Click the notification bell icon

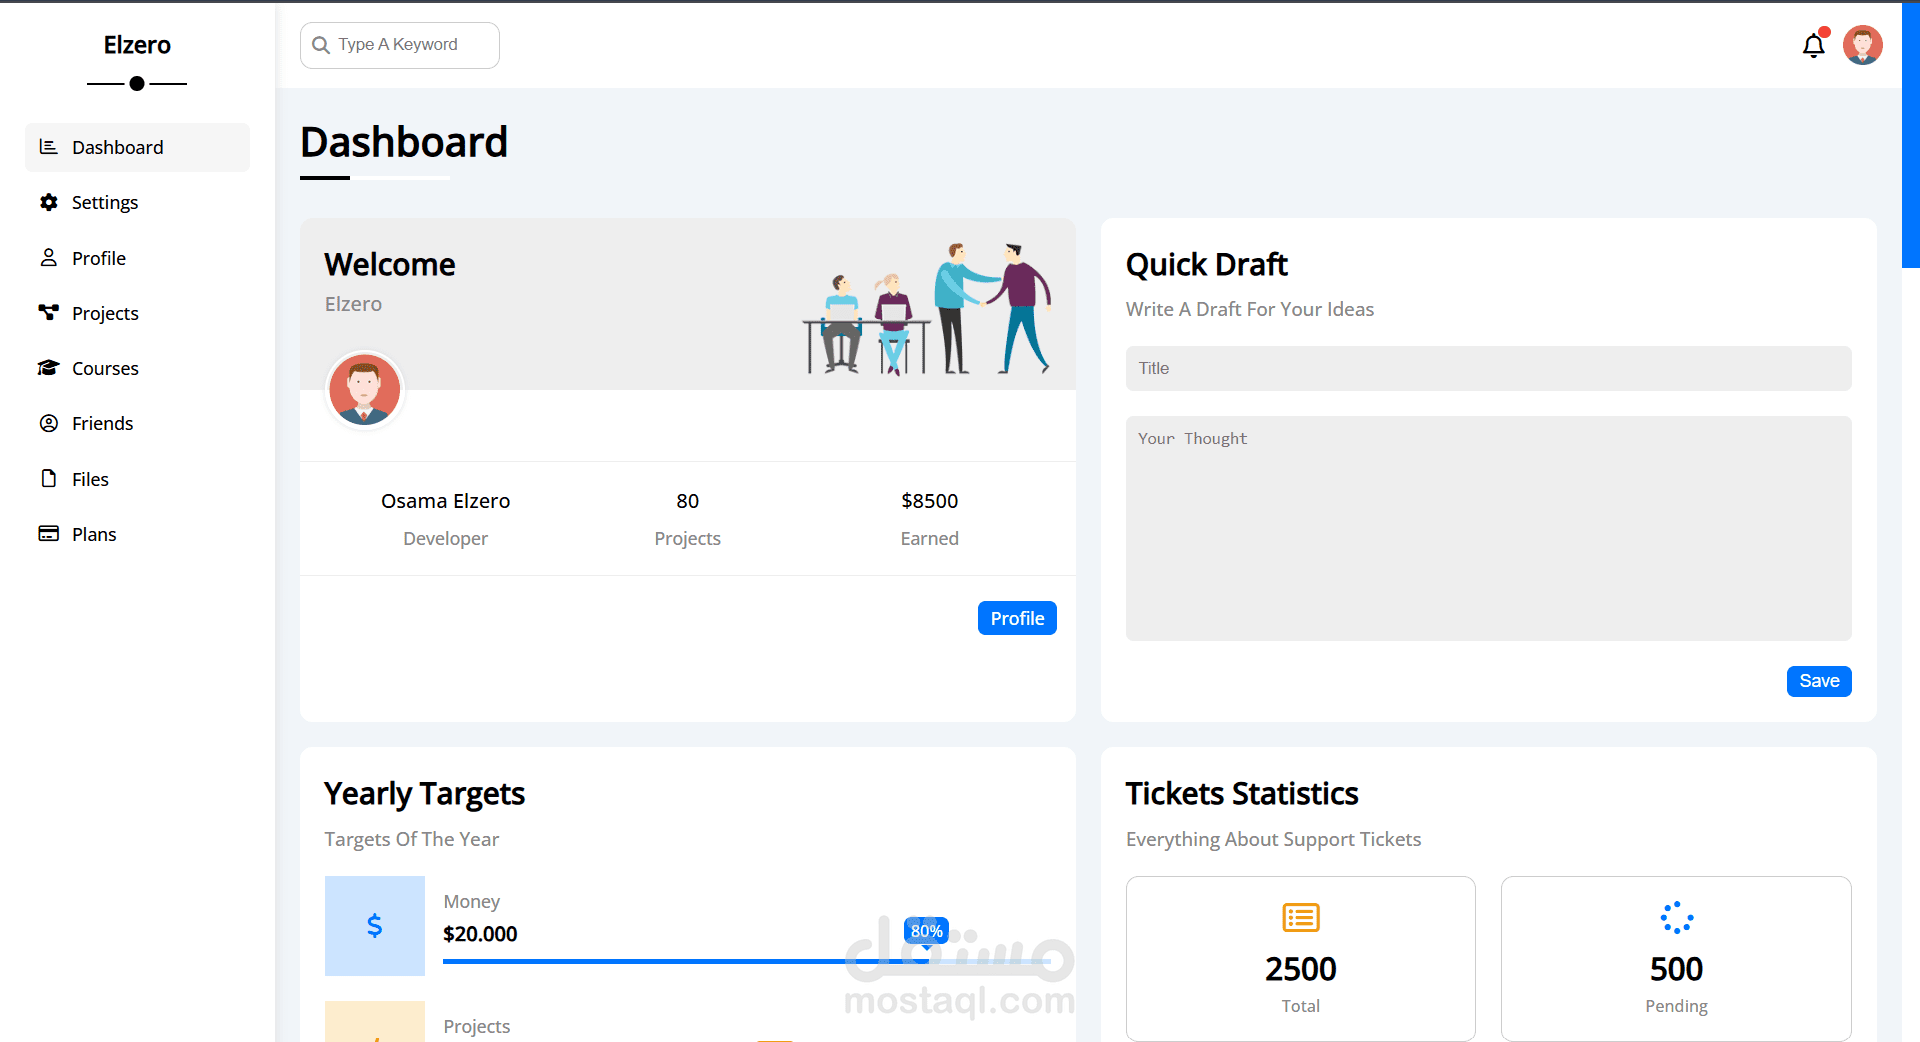tap(1813, 46)
